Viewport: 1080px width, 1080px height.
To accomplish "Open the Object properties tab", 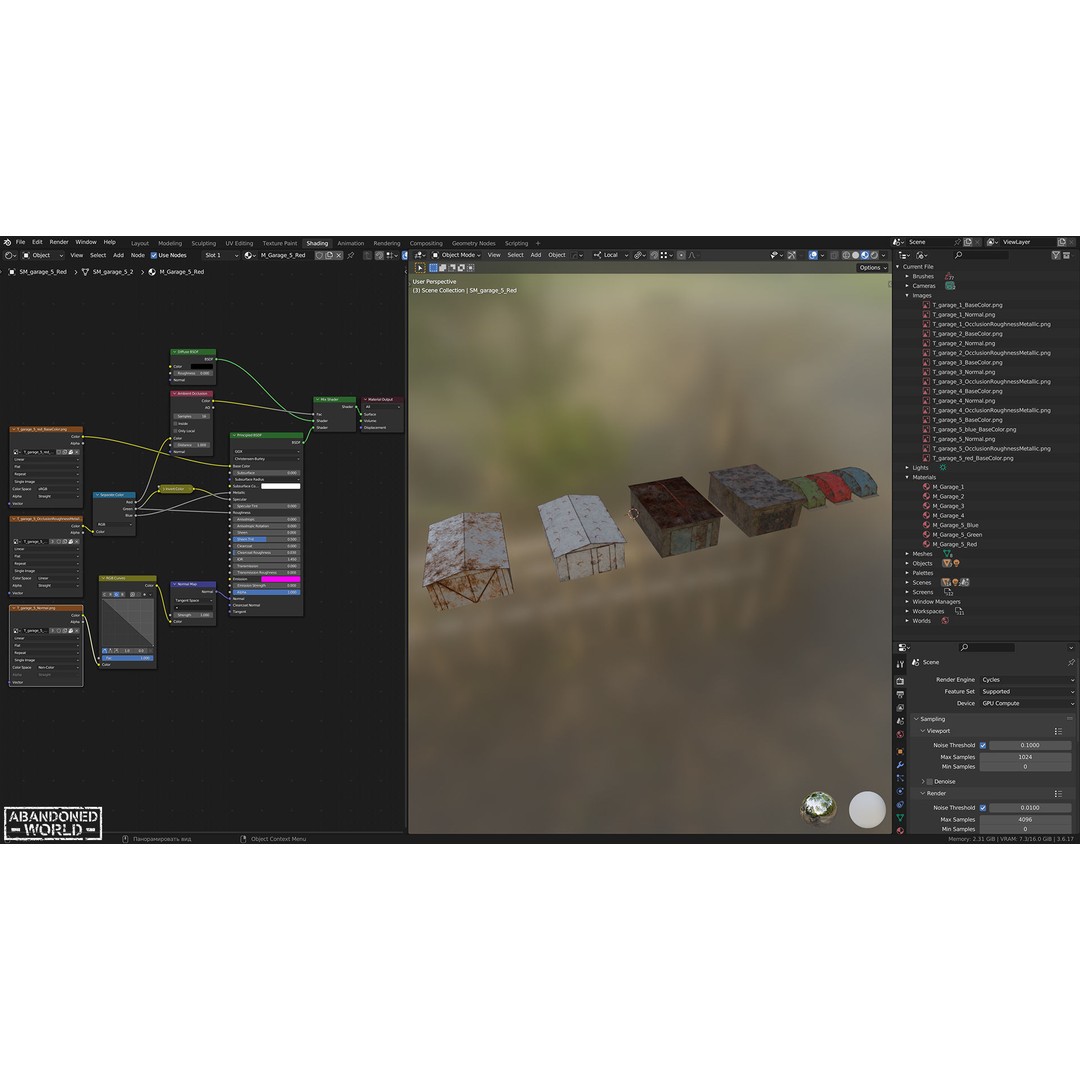I will point(900,751).
